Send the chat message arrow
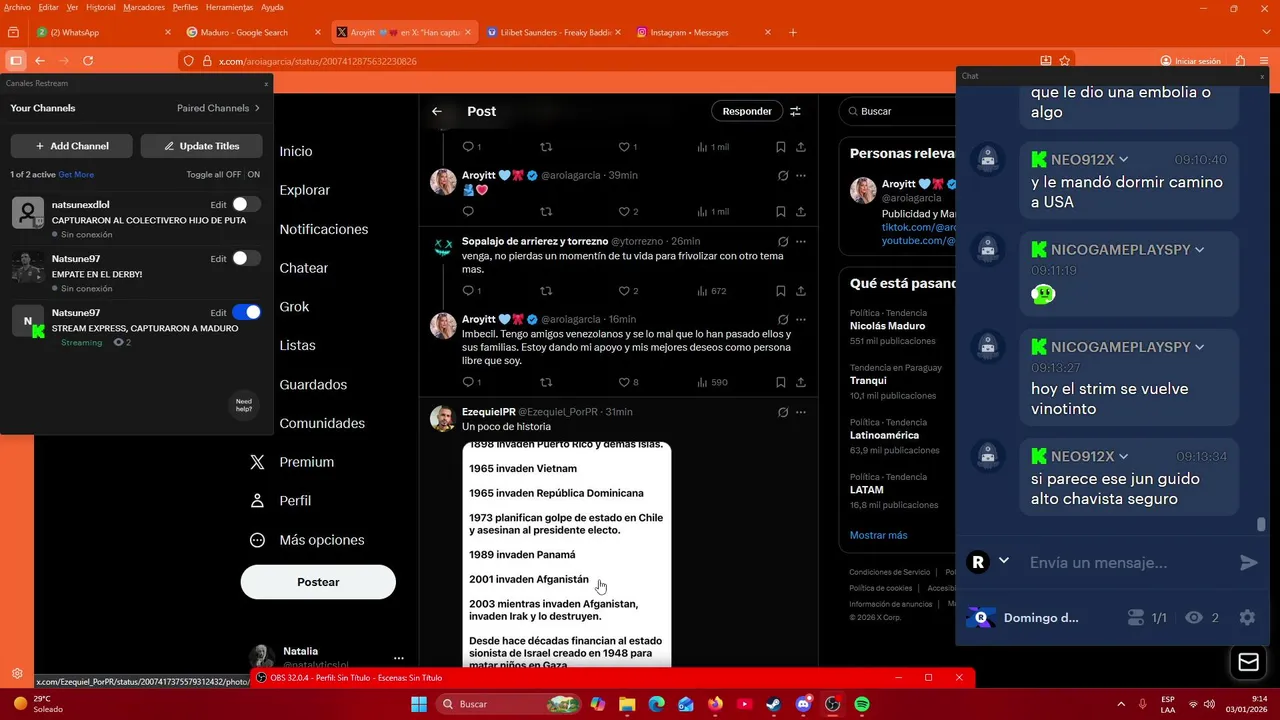The image size is (1280, 720). coord(1248,563)
